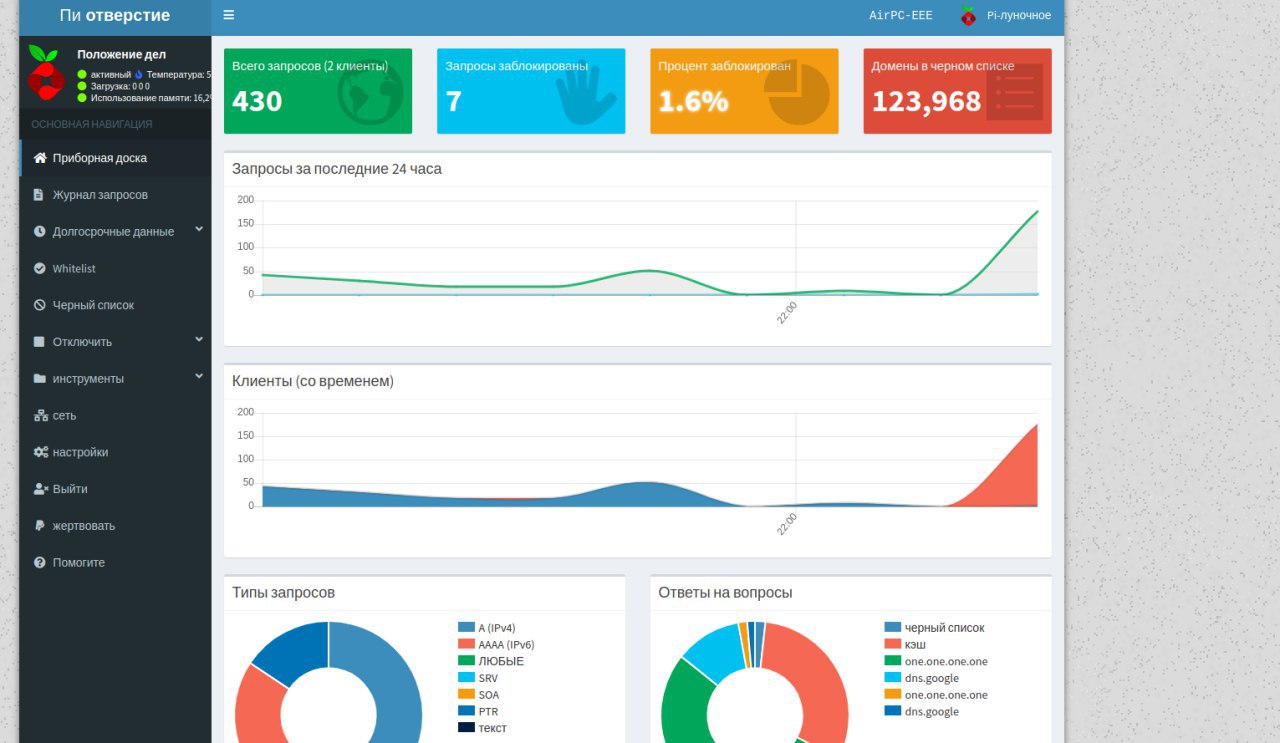This screenshot has width=1280, height=743.
Task: Click the gears icon beside настройки
Action: [x=40, y=452]
